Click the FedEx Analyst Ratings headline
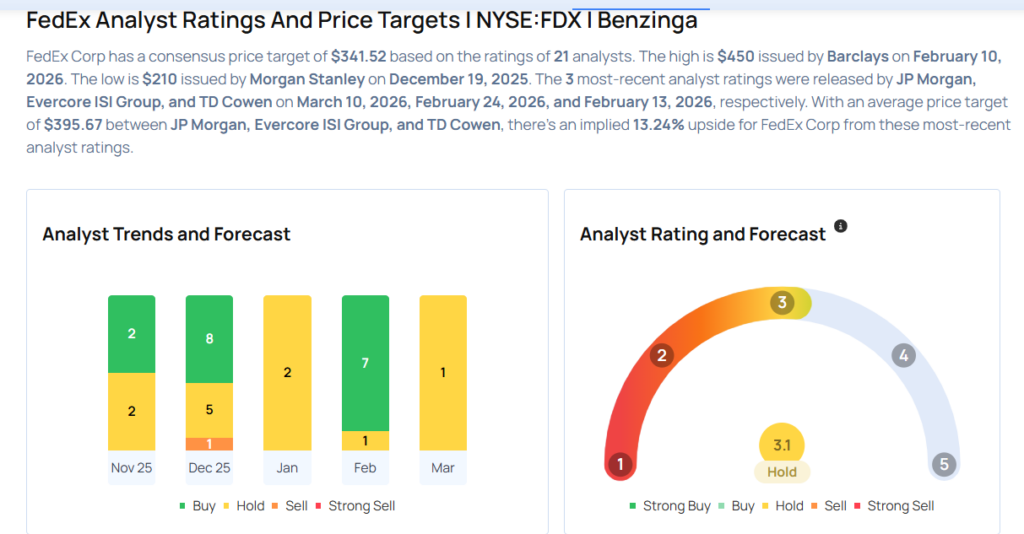 tap(361, 20)
